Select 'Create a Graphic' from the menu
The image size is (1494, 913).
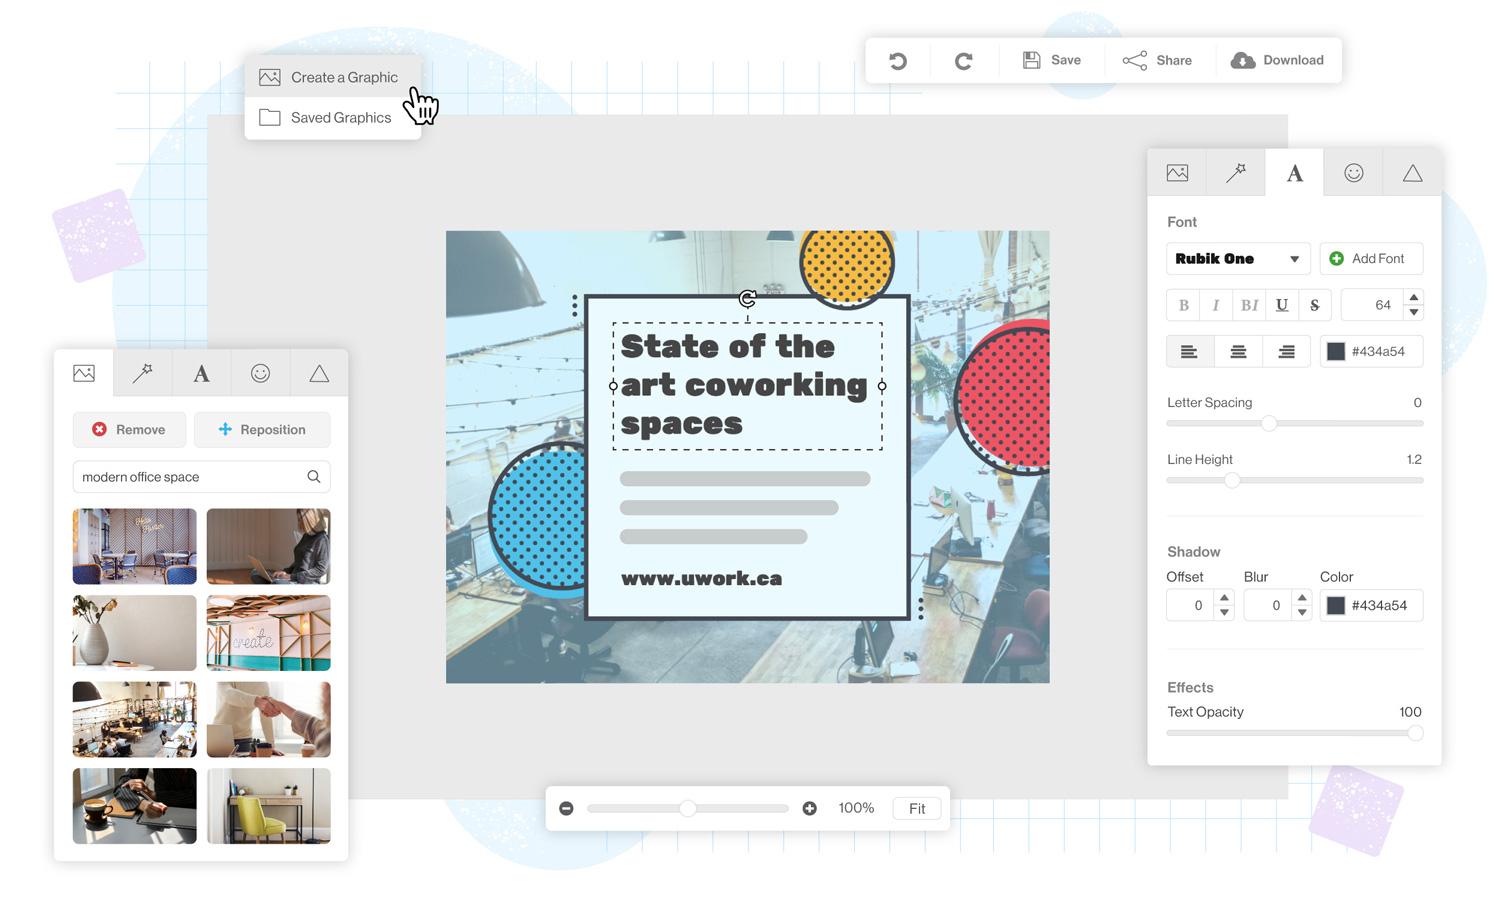pyautogui.click(x=343, y=77)
